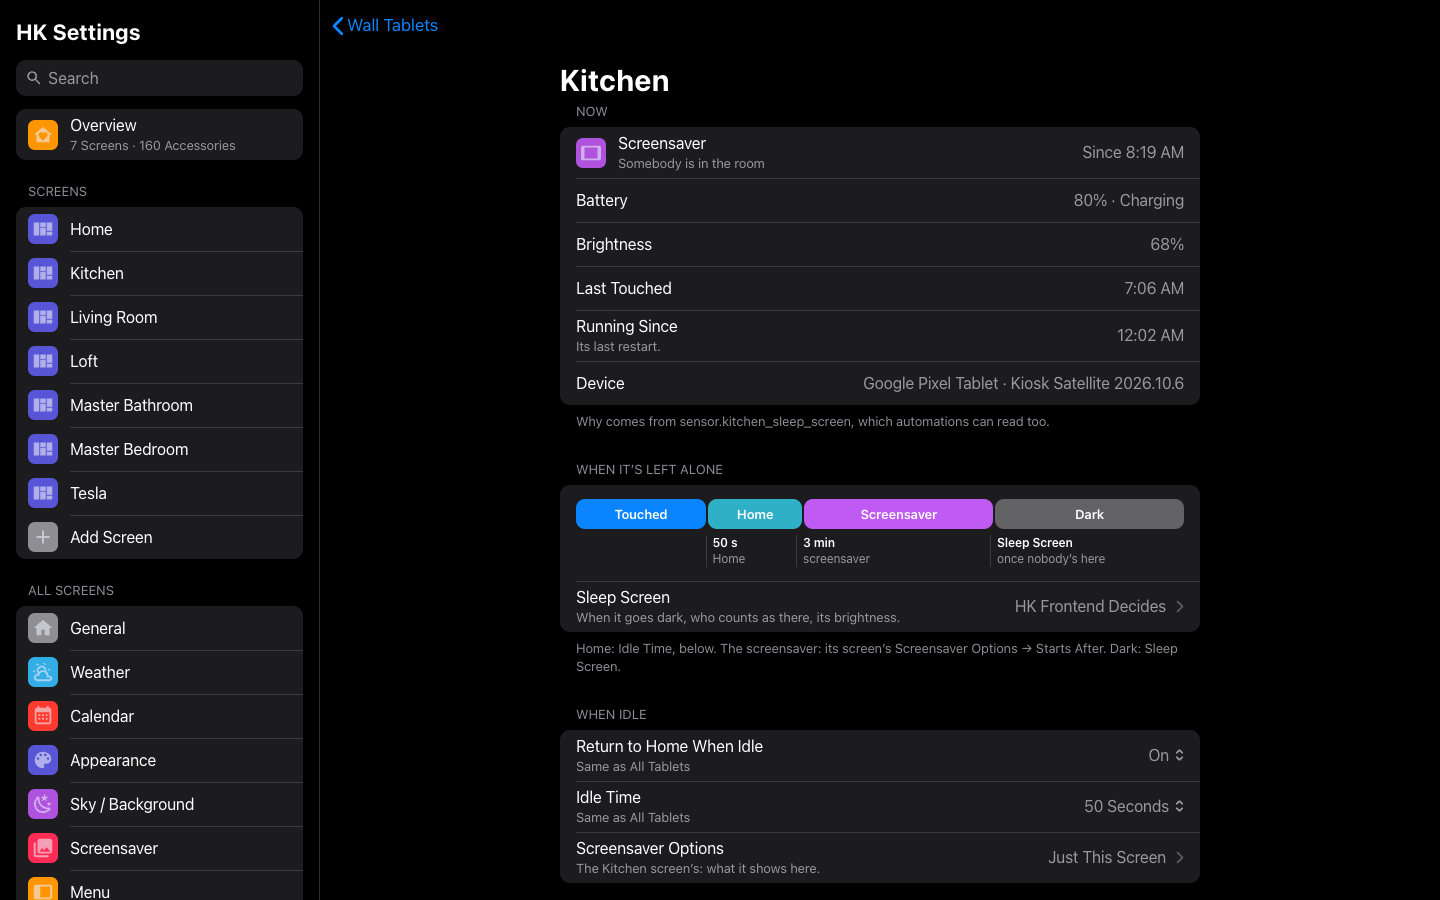Select the Home screen icon

click(x=43, y=229)
